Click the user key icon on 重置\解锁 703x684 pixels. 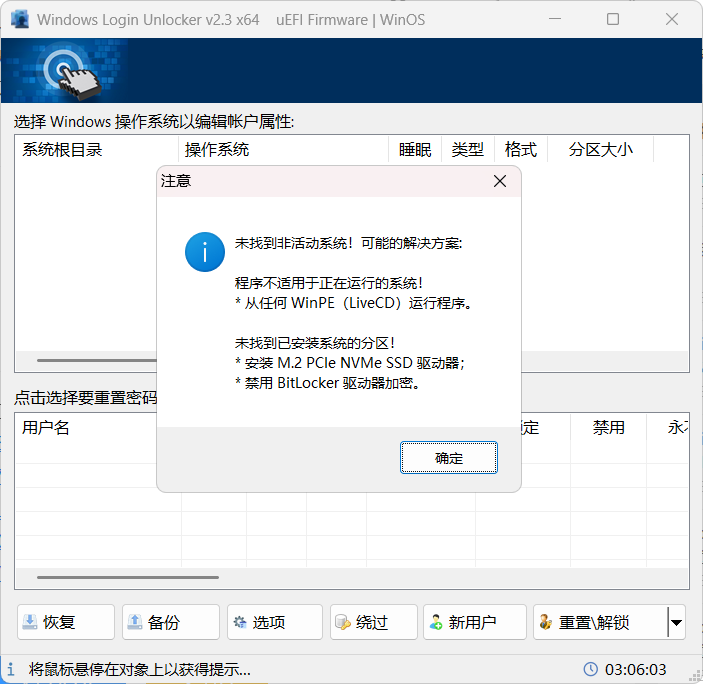[546, 622]
